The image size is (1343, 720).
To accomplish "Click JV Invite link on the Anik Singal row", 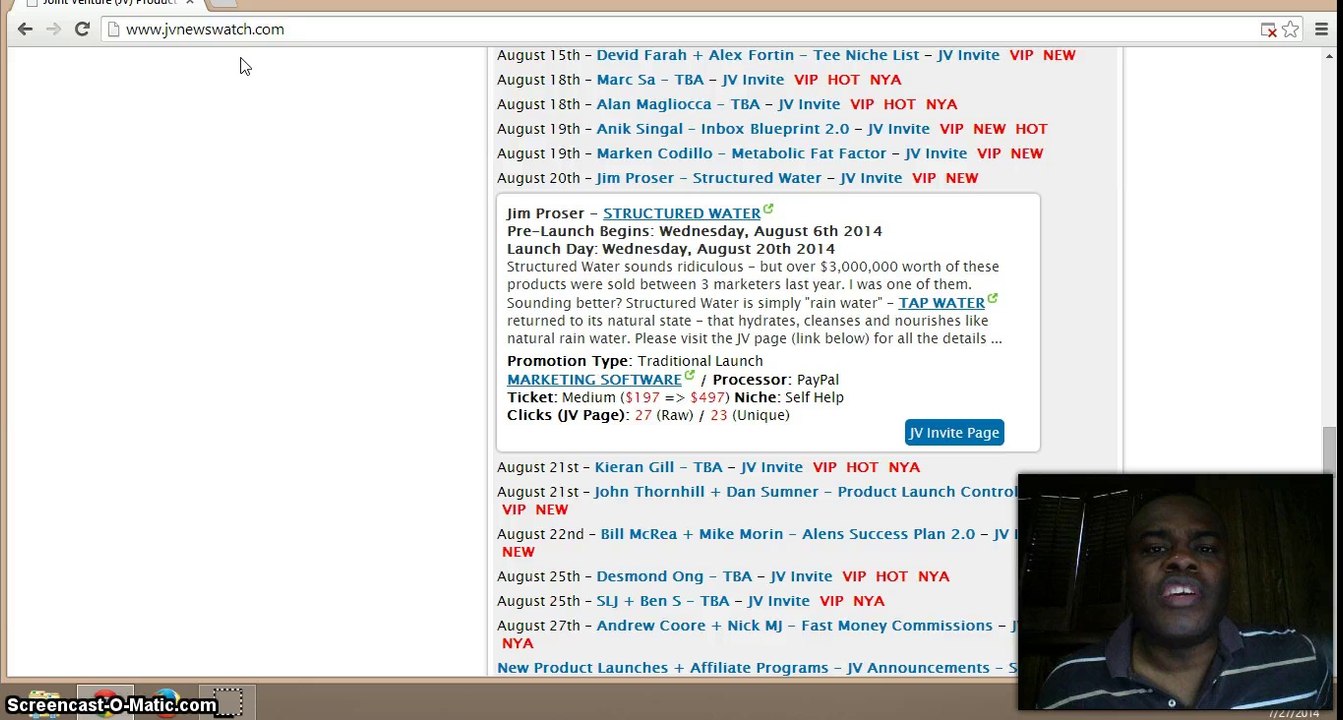I will (899, 129).
